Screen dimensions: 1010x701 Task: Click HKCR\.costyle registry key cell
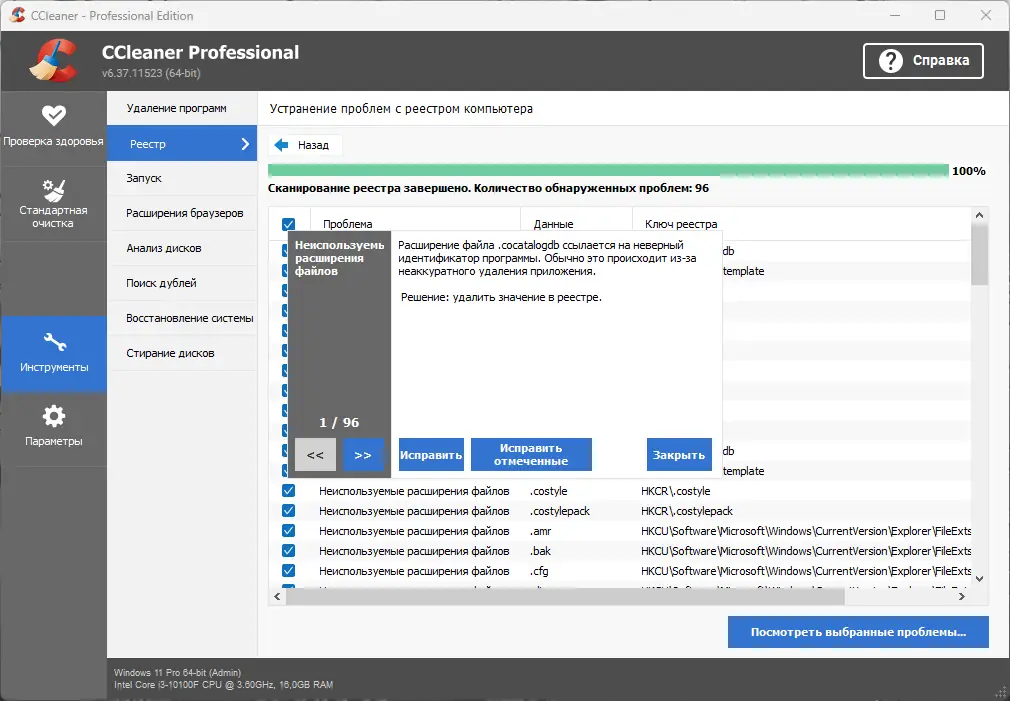click(x=676, y=491)
